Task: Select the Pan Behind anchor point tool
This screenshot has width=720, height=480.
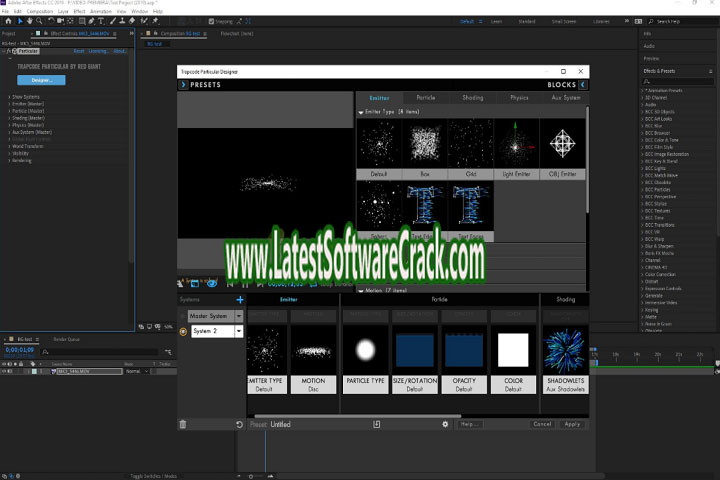Action: click(70, 21)
